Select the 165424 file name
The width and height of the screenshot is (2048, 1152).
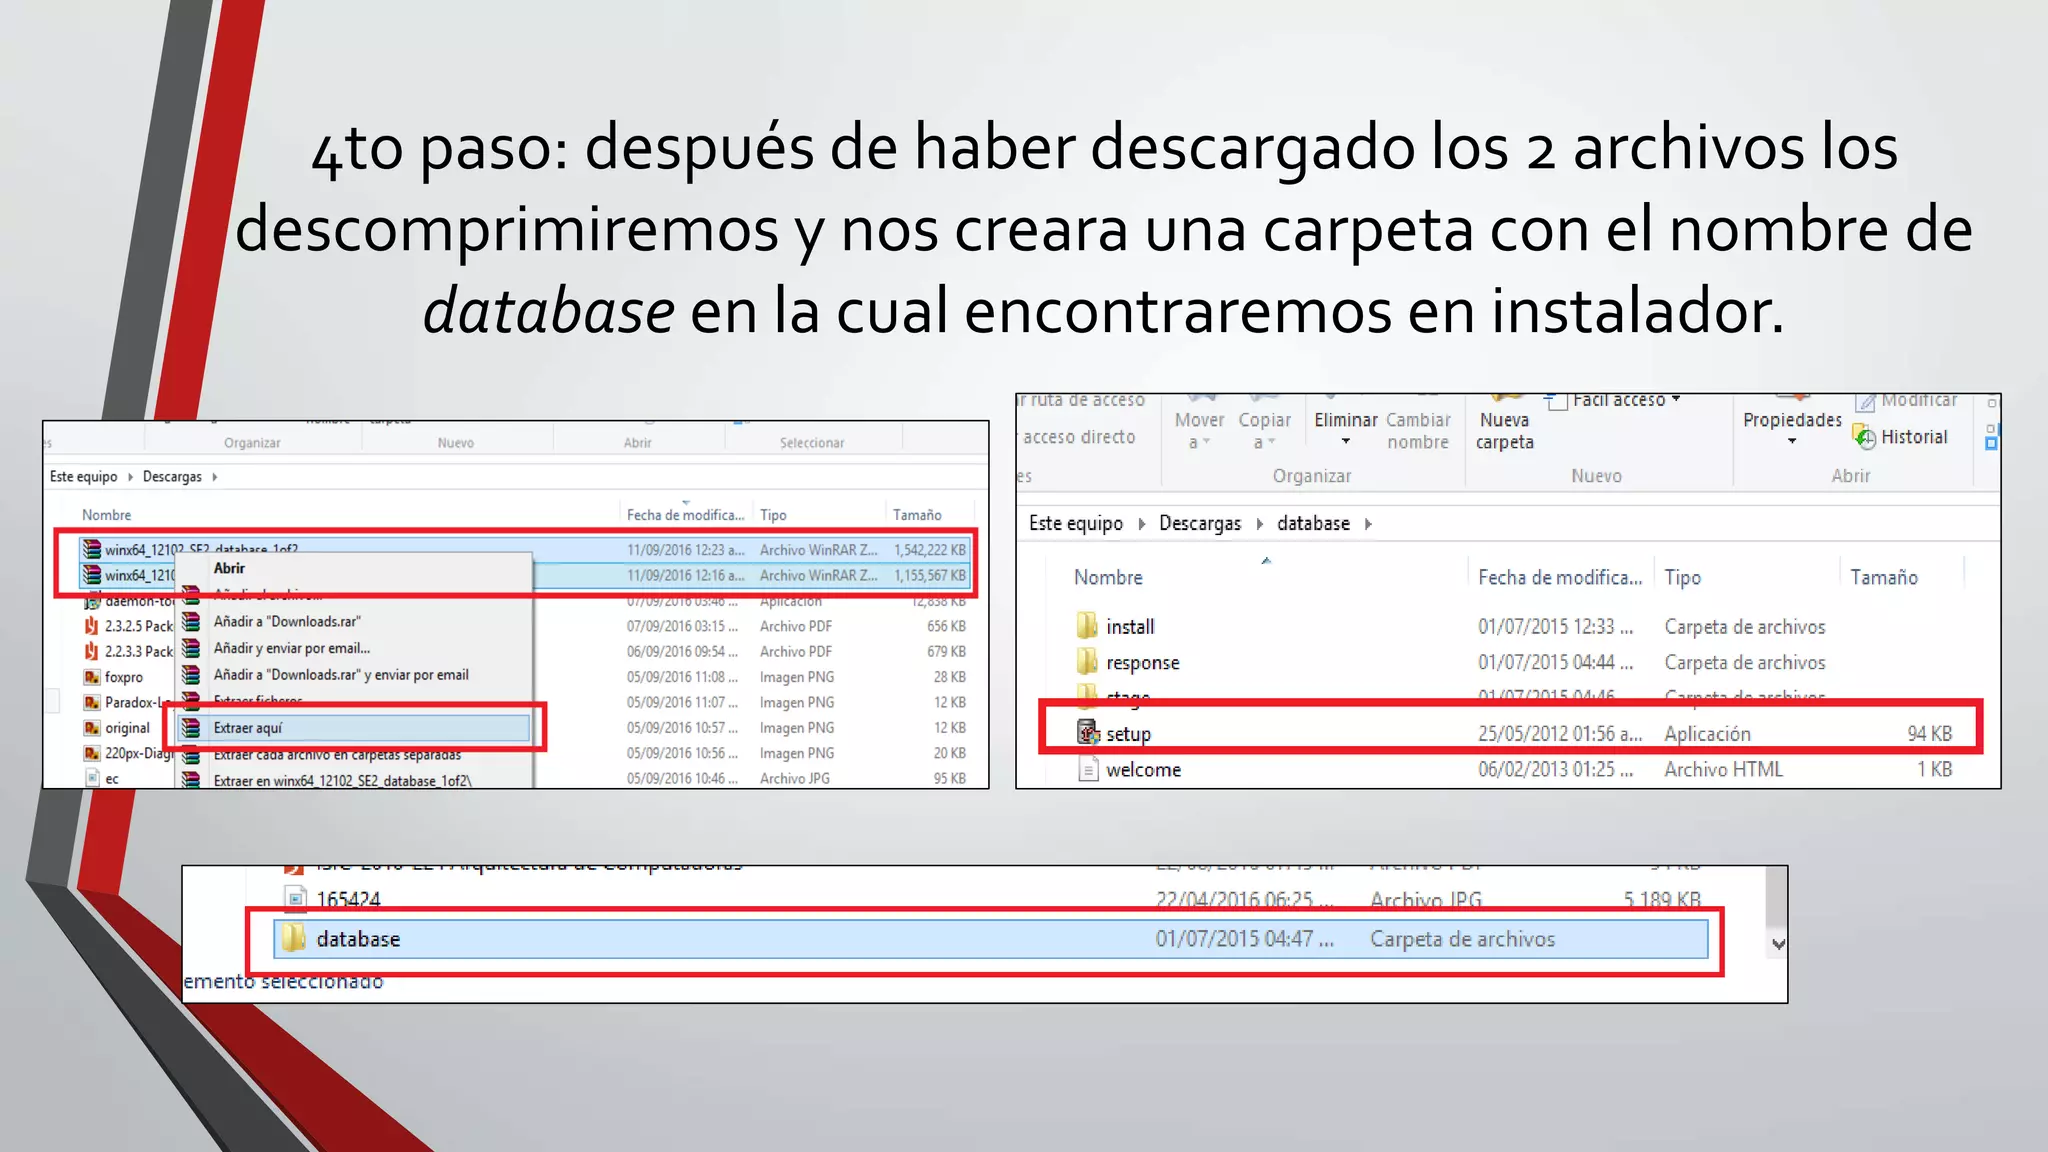click(348, 899)
